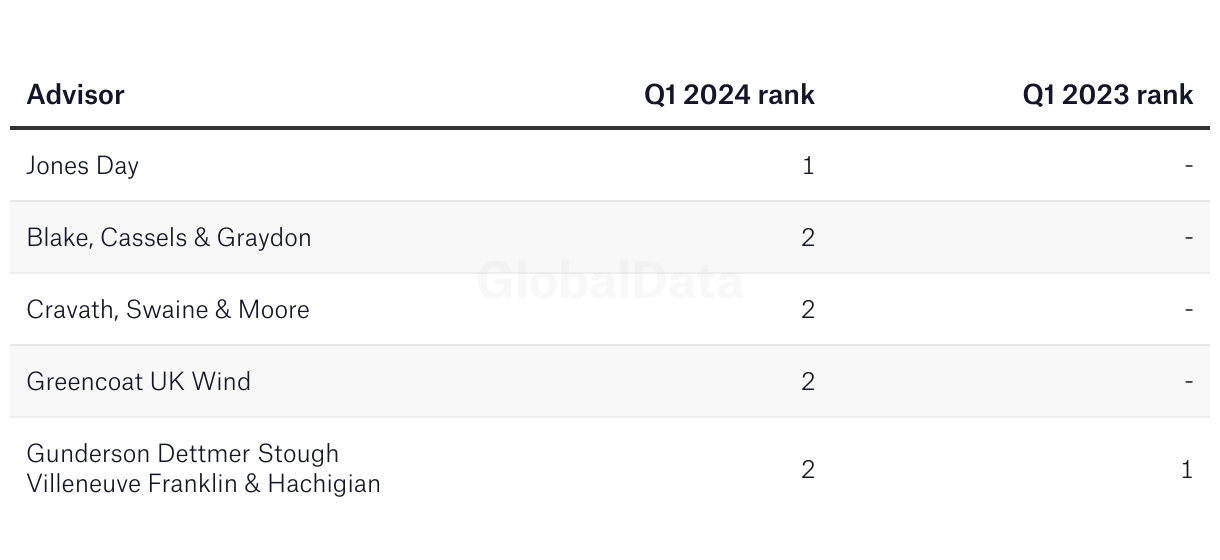Click Jones Day's Q1 2024 rank value 1
Screen dimensions: 1220x560
point(808,166)
